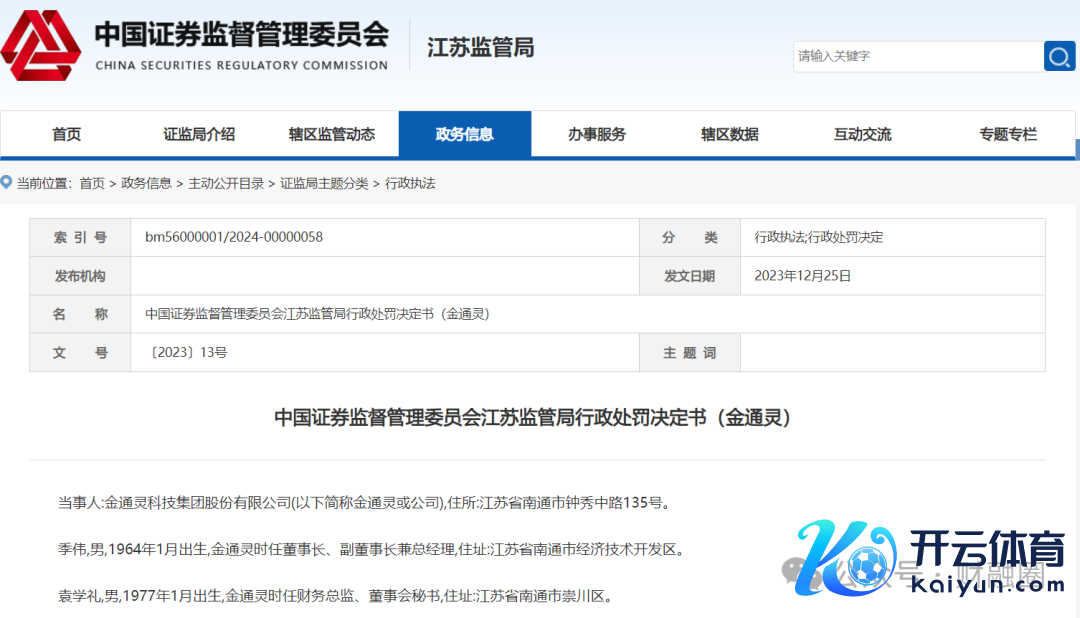Go to the 办事服务 tab
Screen dimensions: 1080x618
point(597,134)
